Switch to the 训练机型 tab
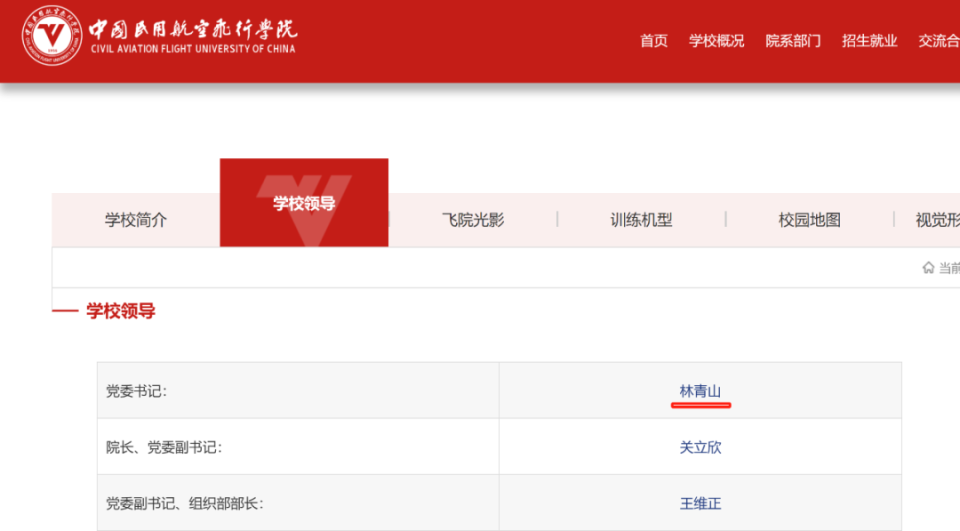The width and height of the screenshot is (960, 531). pos(641,220)
